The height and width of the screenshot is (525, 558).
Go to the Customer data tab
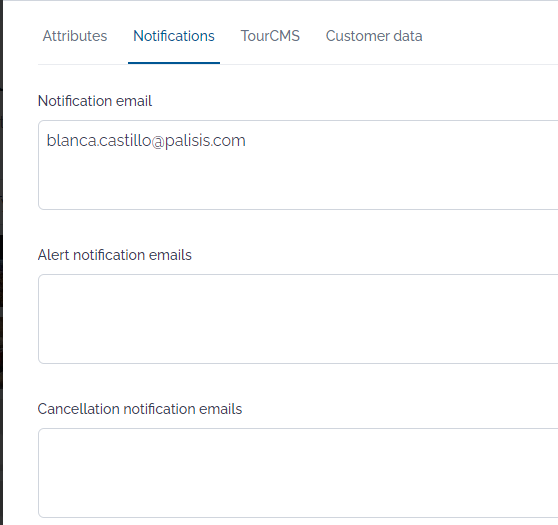pyautogui.click(x=374, y=36)
